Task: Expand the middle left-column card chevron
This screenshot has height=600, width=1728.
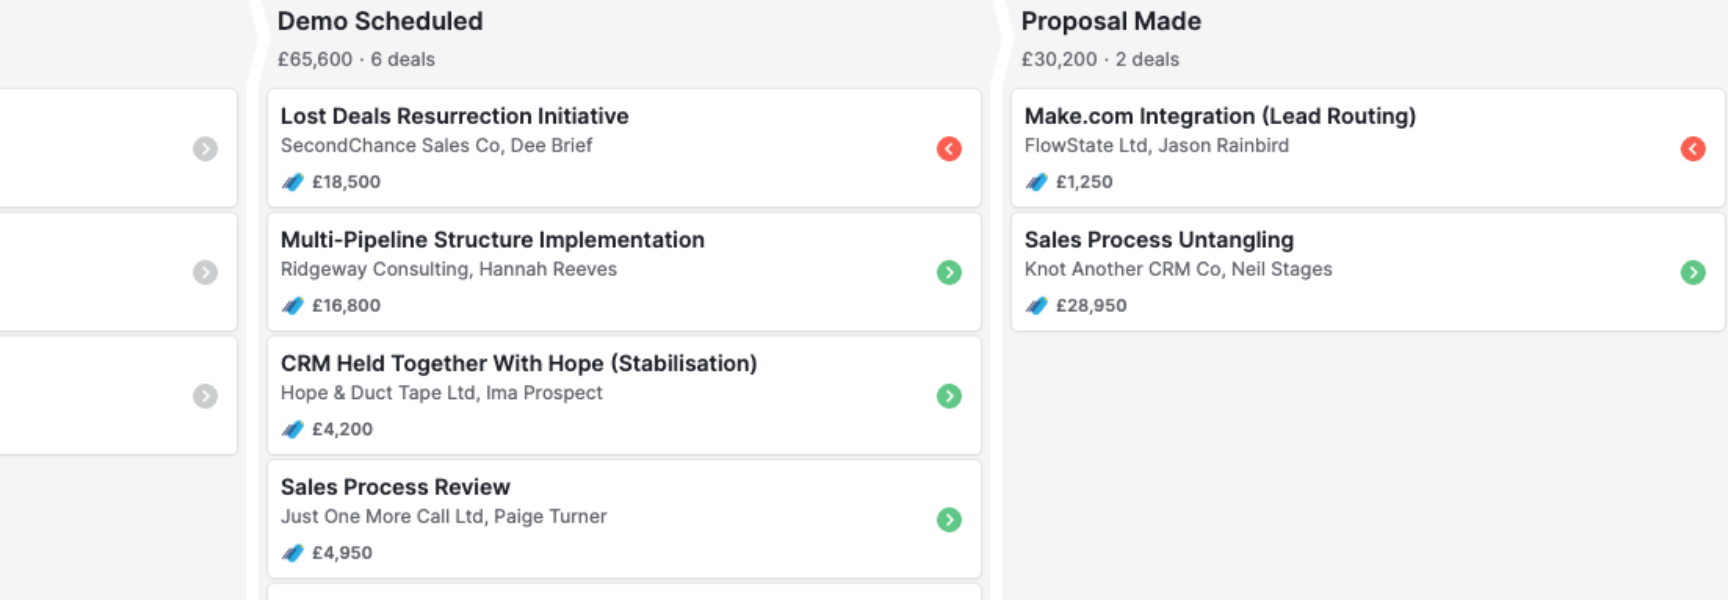Action: (x=206, y=271)
